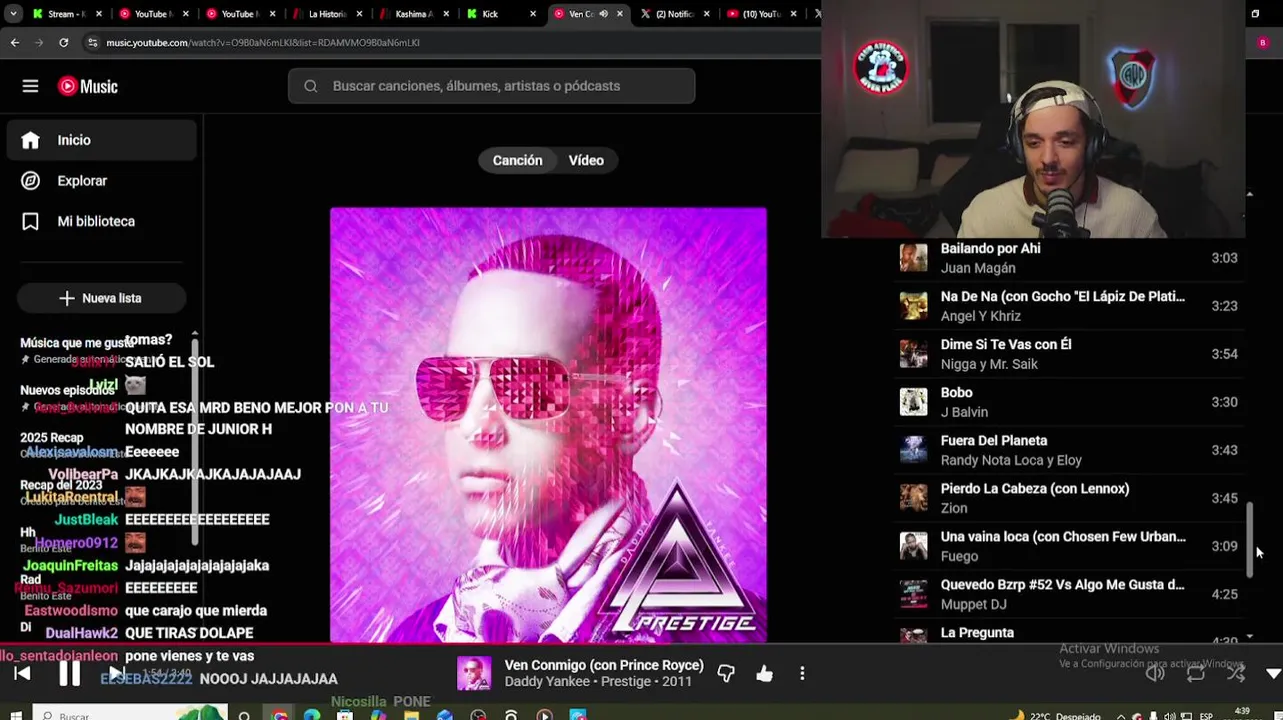Switch to the X Notifications tab
The image size is (1283, 720).
point(676,14)
